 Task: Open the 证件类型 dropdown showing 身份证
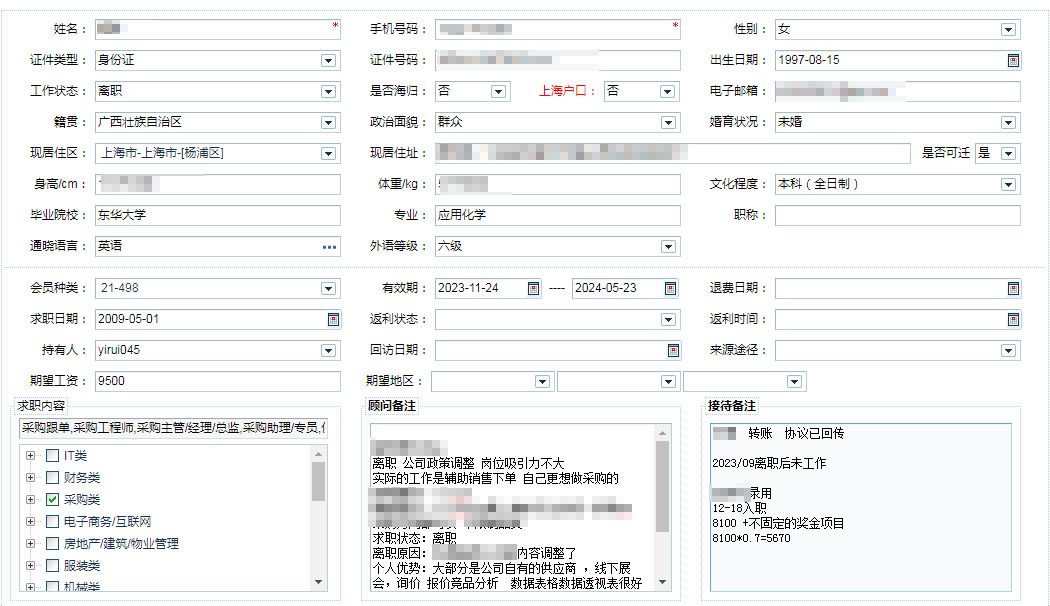click(x=328, y=60)
